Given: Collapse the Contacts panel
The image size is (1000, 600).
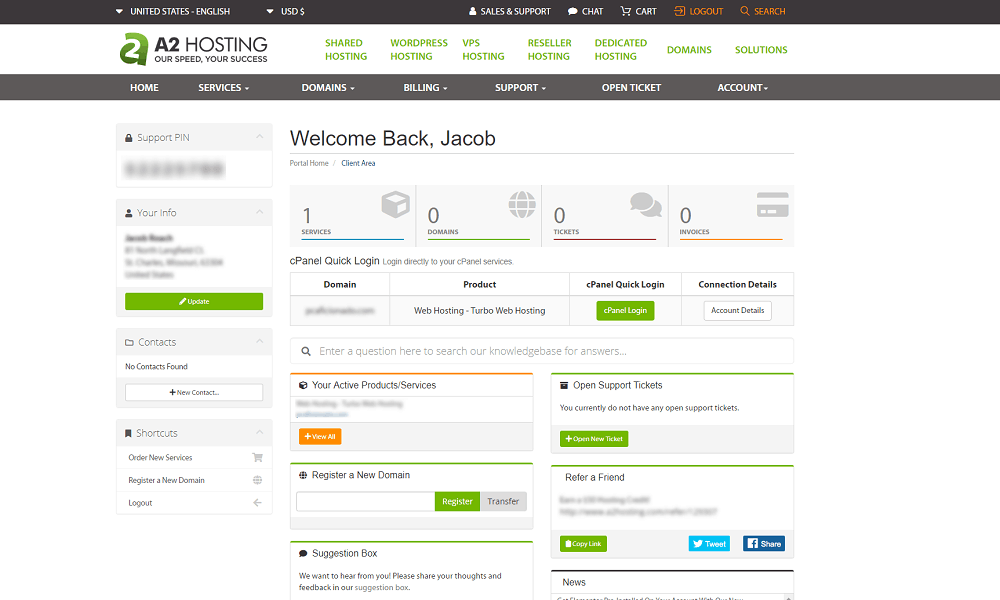Looking at the screenshot, I should (260, 342).
